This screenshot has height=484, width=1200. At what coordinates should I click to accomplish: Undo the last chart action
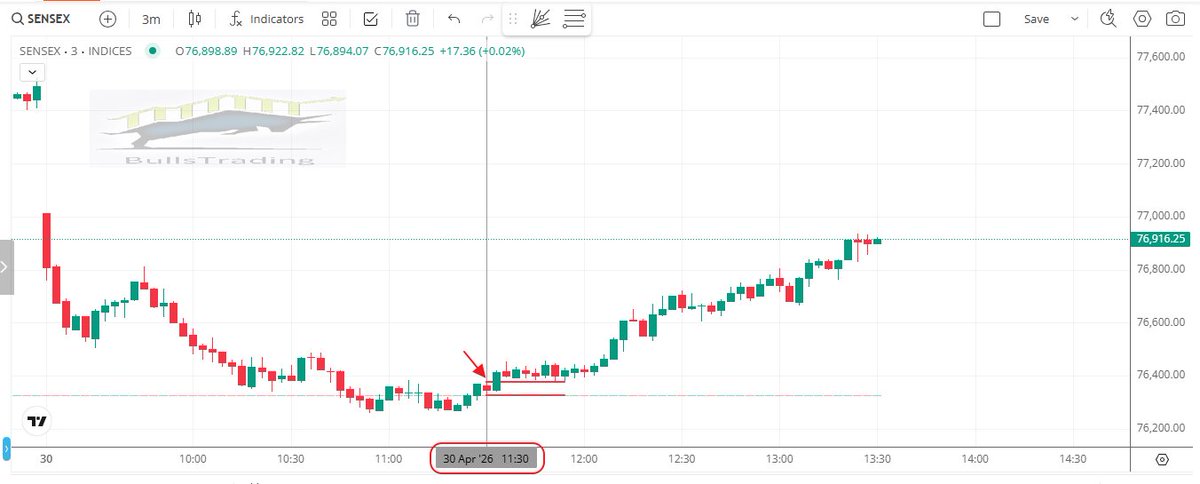(x=454, y=19)
